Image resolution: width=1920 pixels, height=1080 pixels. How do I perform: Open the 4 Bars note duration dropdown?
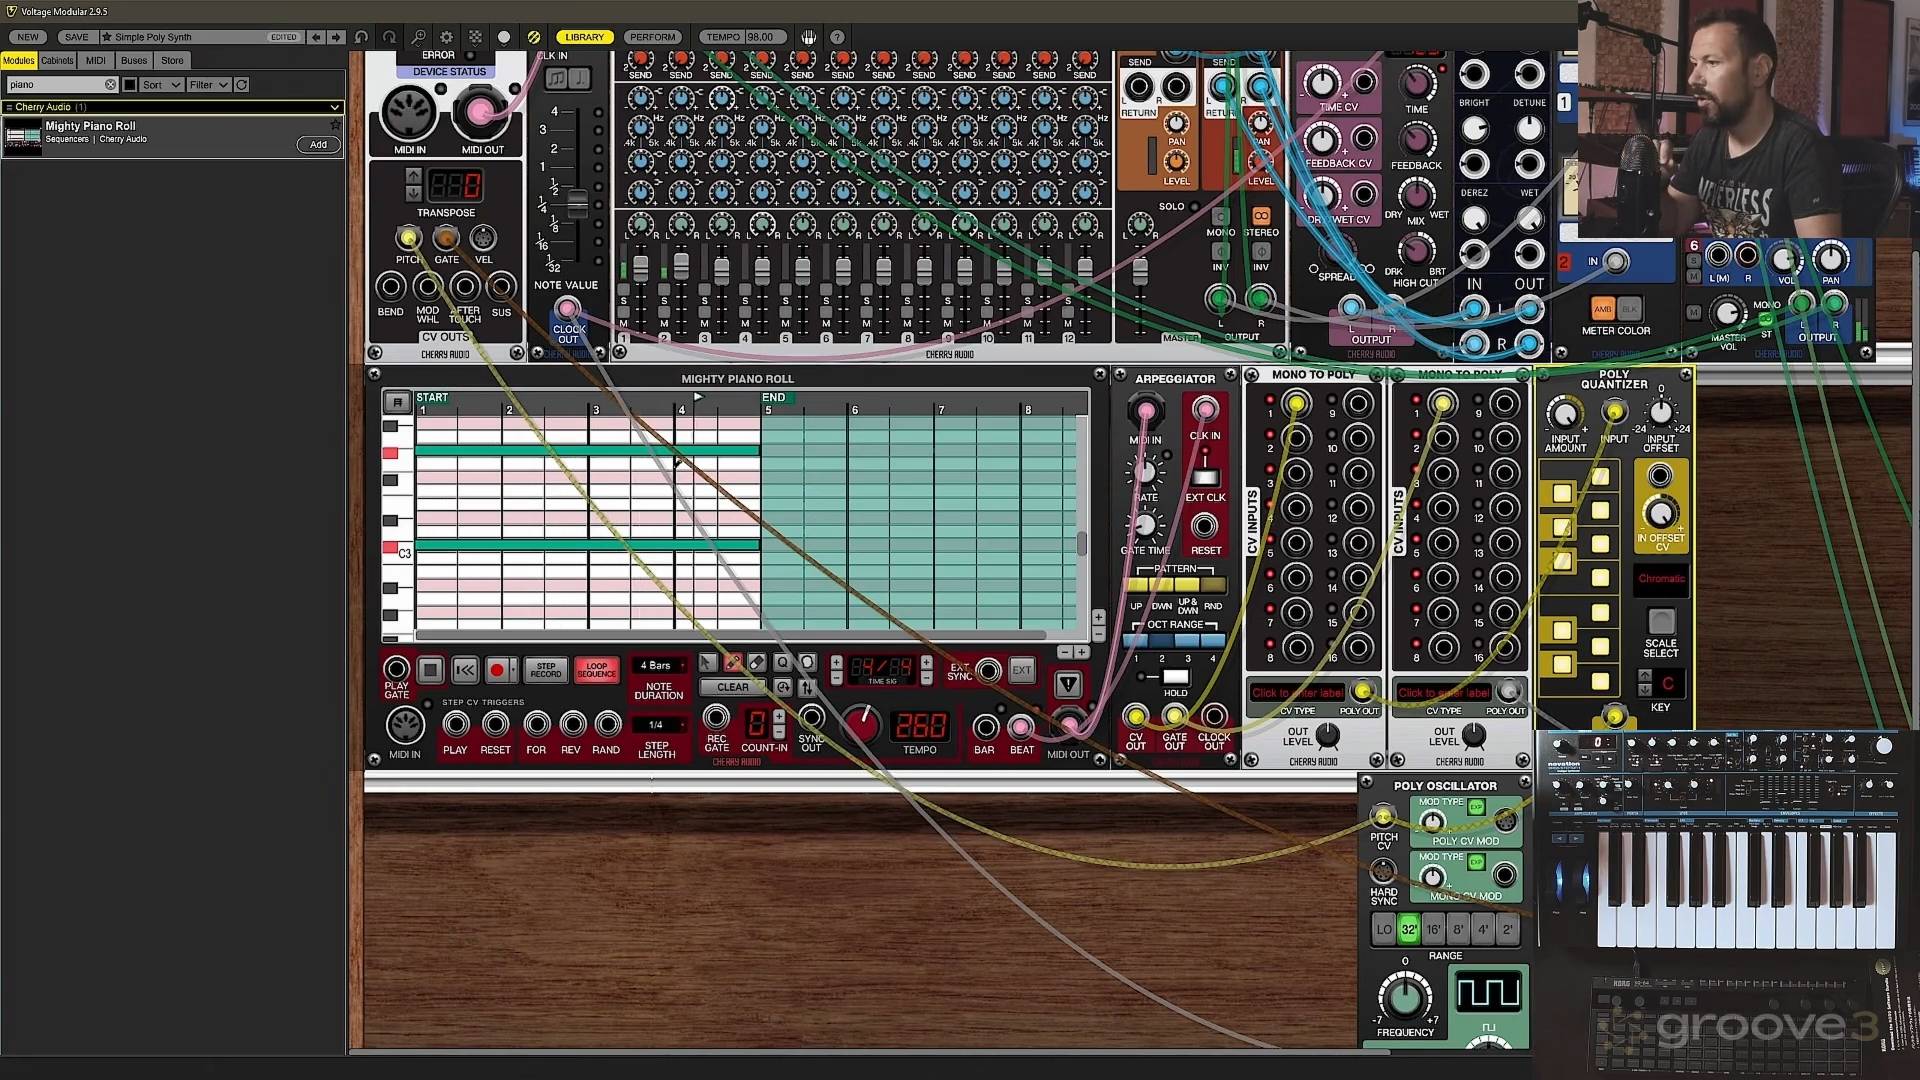pos(659,666)
